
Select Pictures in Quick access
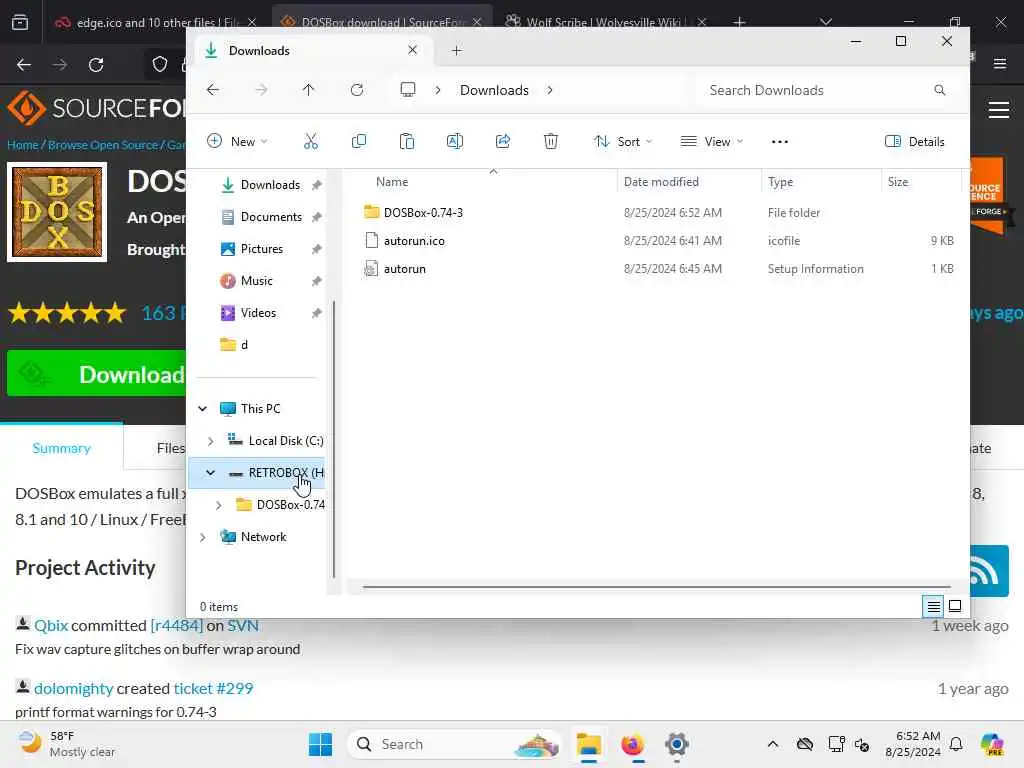point(261,249)
